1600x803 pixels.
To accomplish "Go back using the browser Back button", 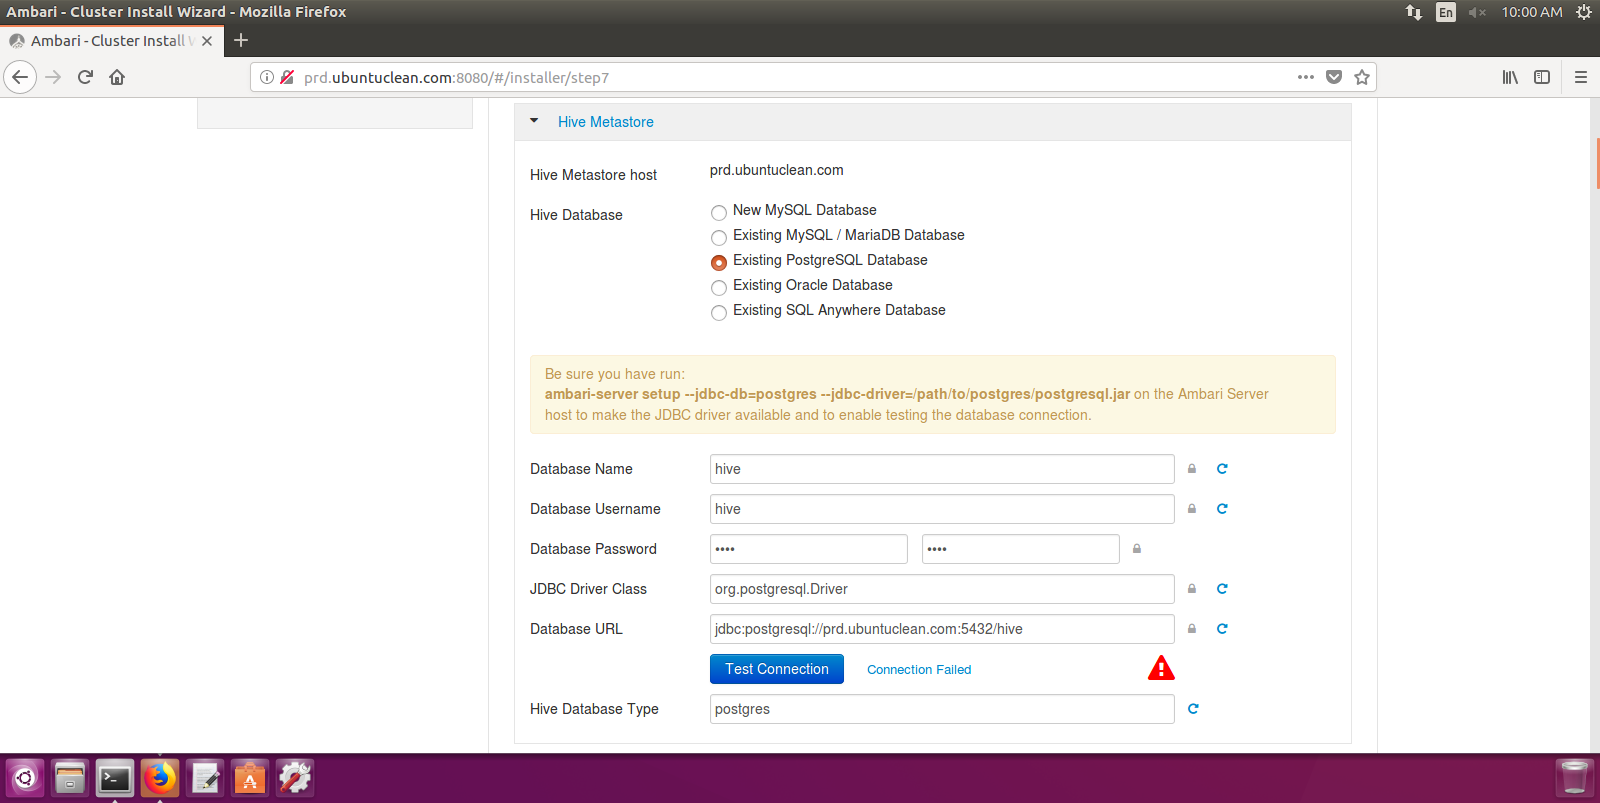I will tap(20, 77).
